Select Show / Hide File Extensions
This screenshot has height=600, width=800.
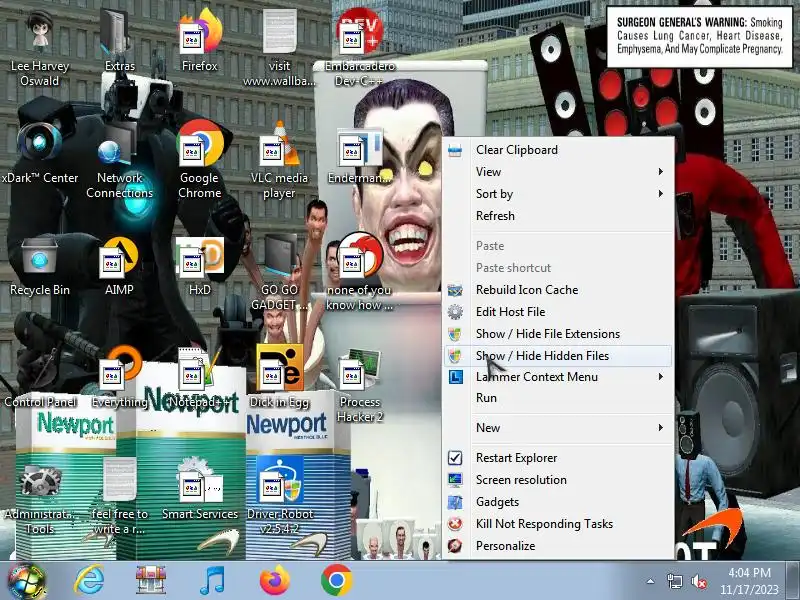559,333
